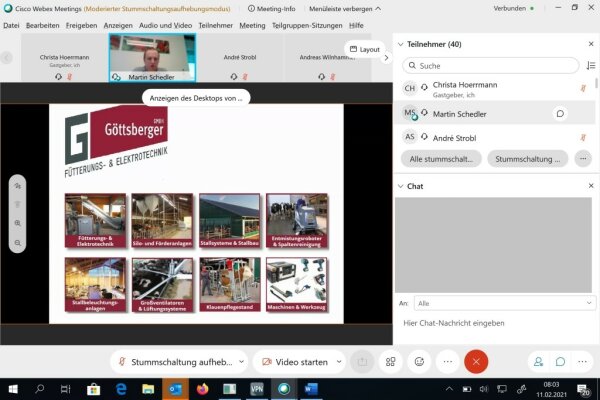Viewport: 600px width, 400px height.
Task: Open more participant options ellipsis
Action: pos(583,159)
